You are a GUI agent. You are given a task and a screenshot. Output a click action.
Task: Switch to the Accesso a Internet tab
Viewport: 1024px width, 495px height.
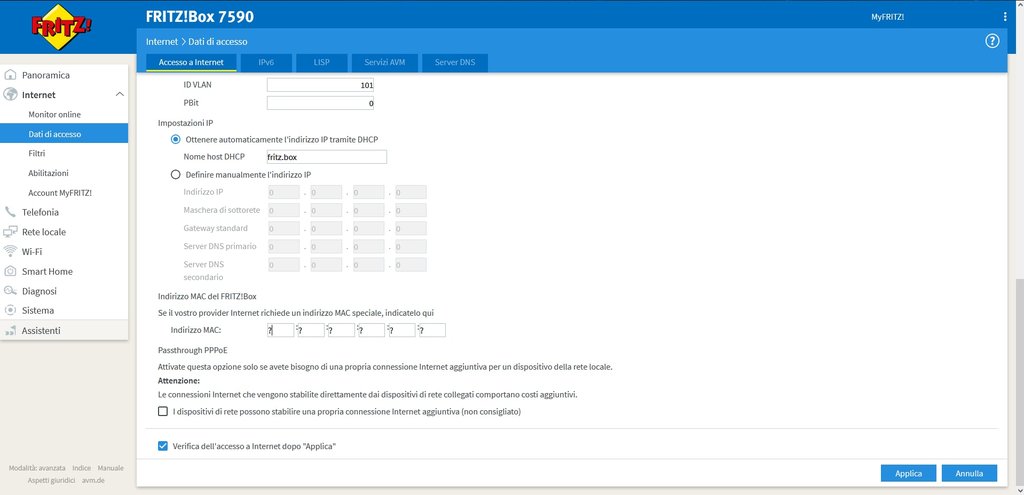click(191, 63)
